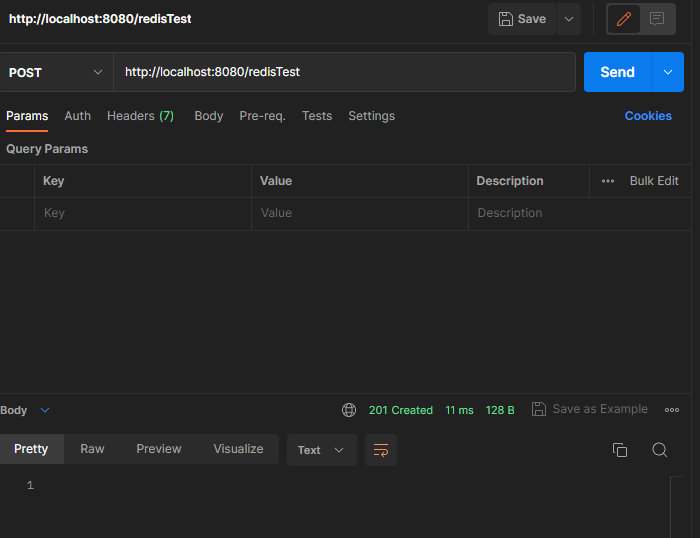Click the ellipsis beside Bulk Edit

608,181
